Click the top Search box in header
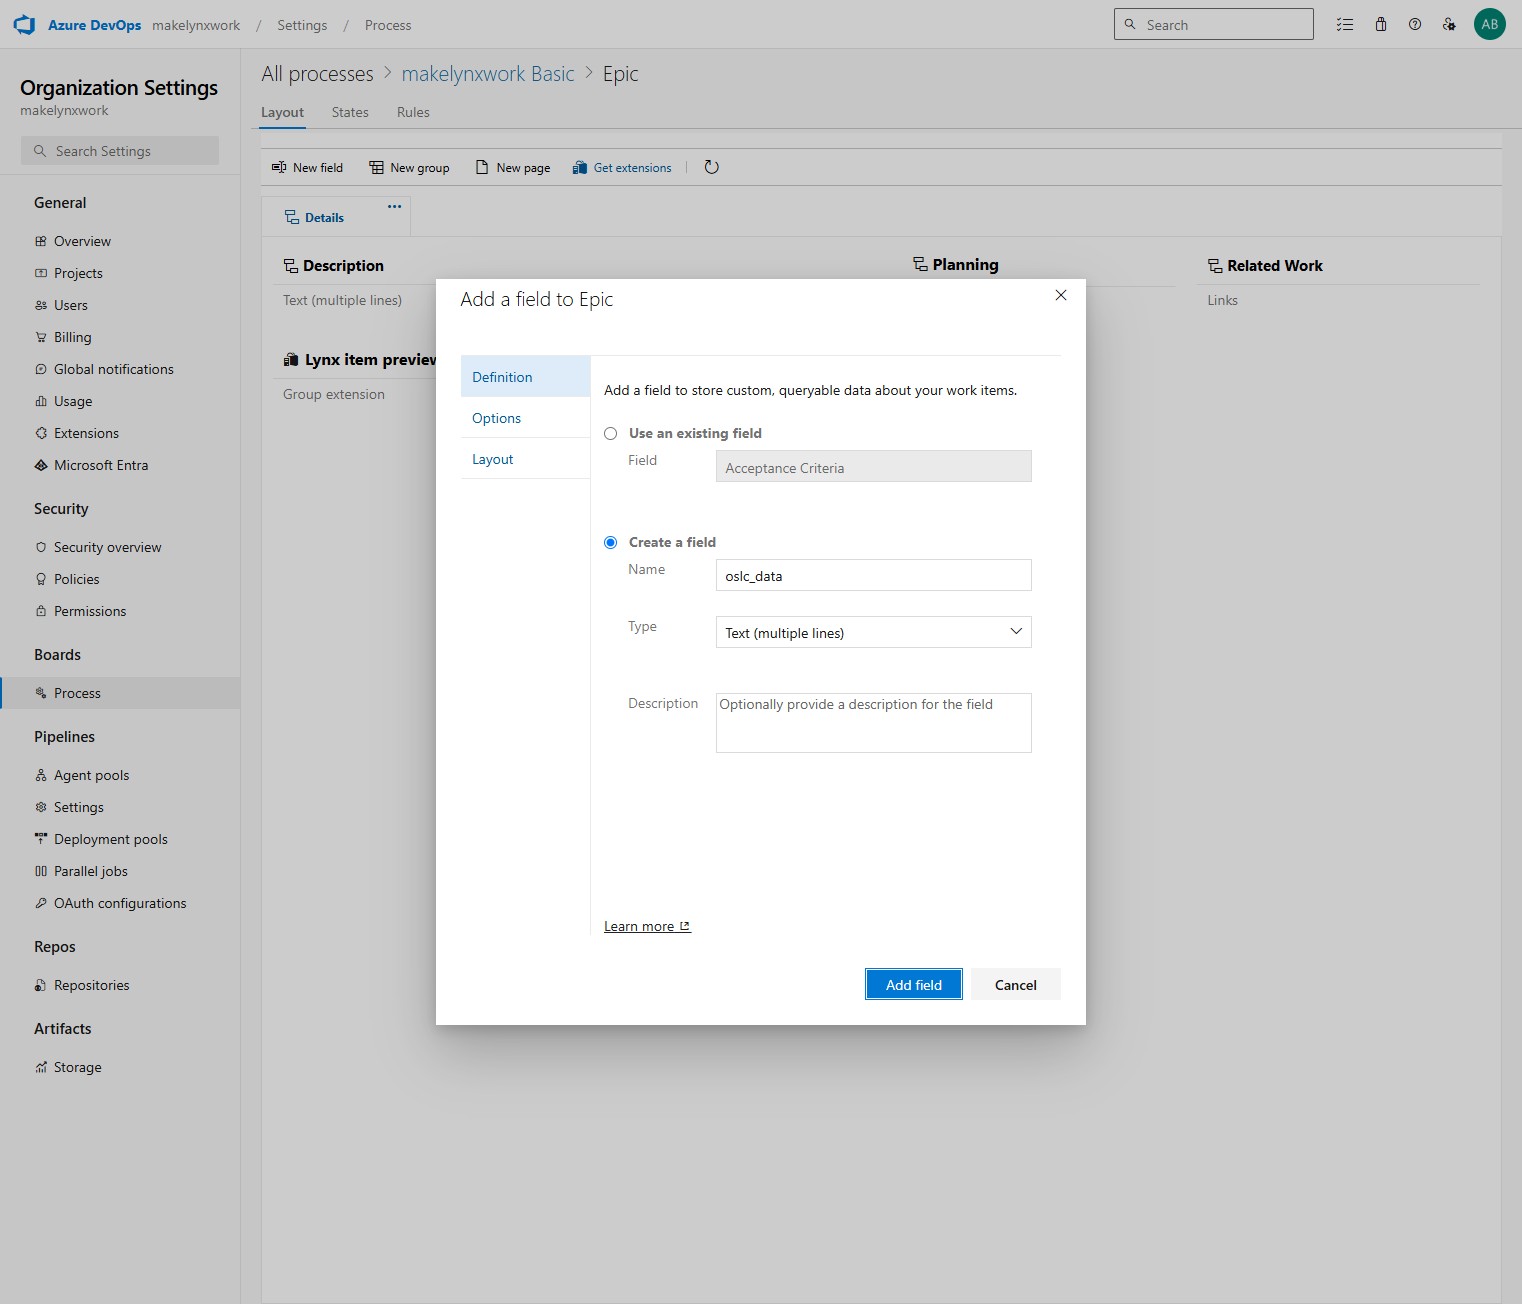The image size is (1522, 1304). pyautogui.click(x=1213, y=25)
